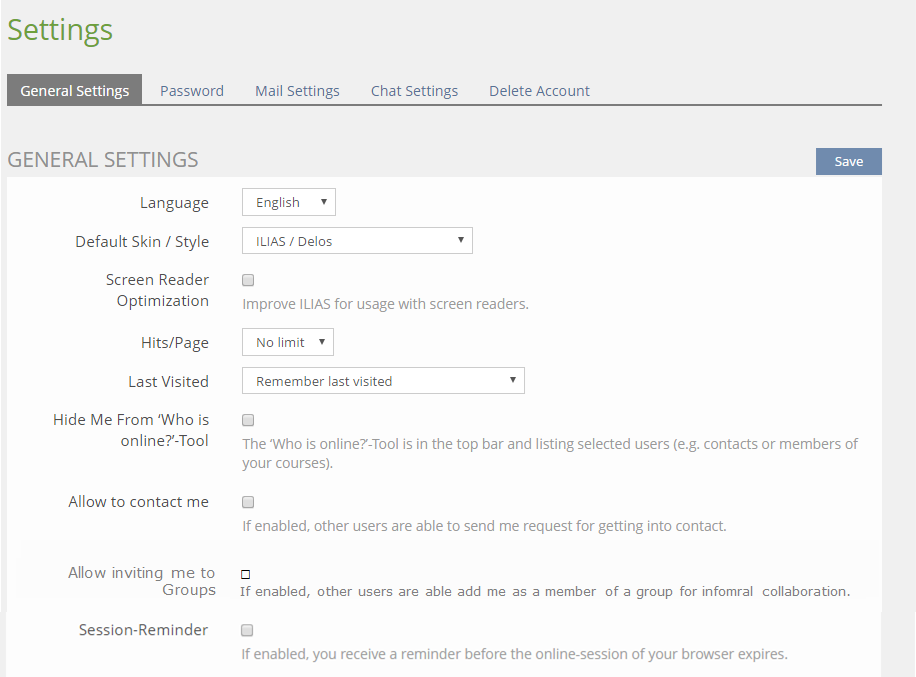
Task: Select the Delete Account tab
Action: pos(539,91)
